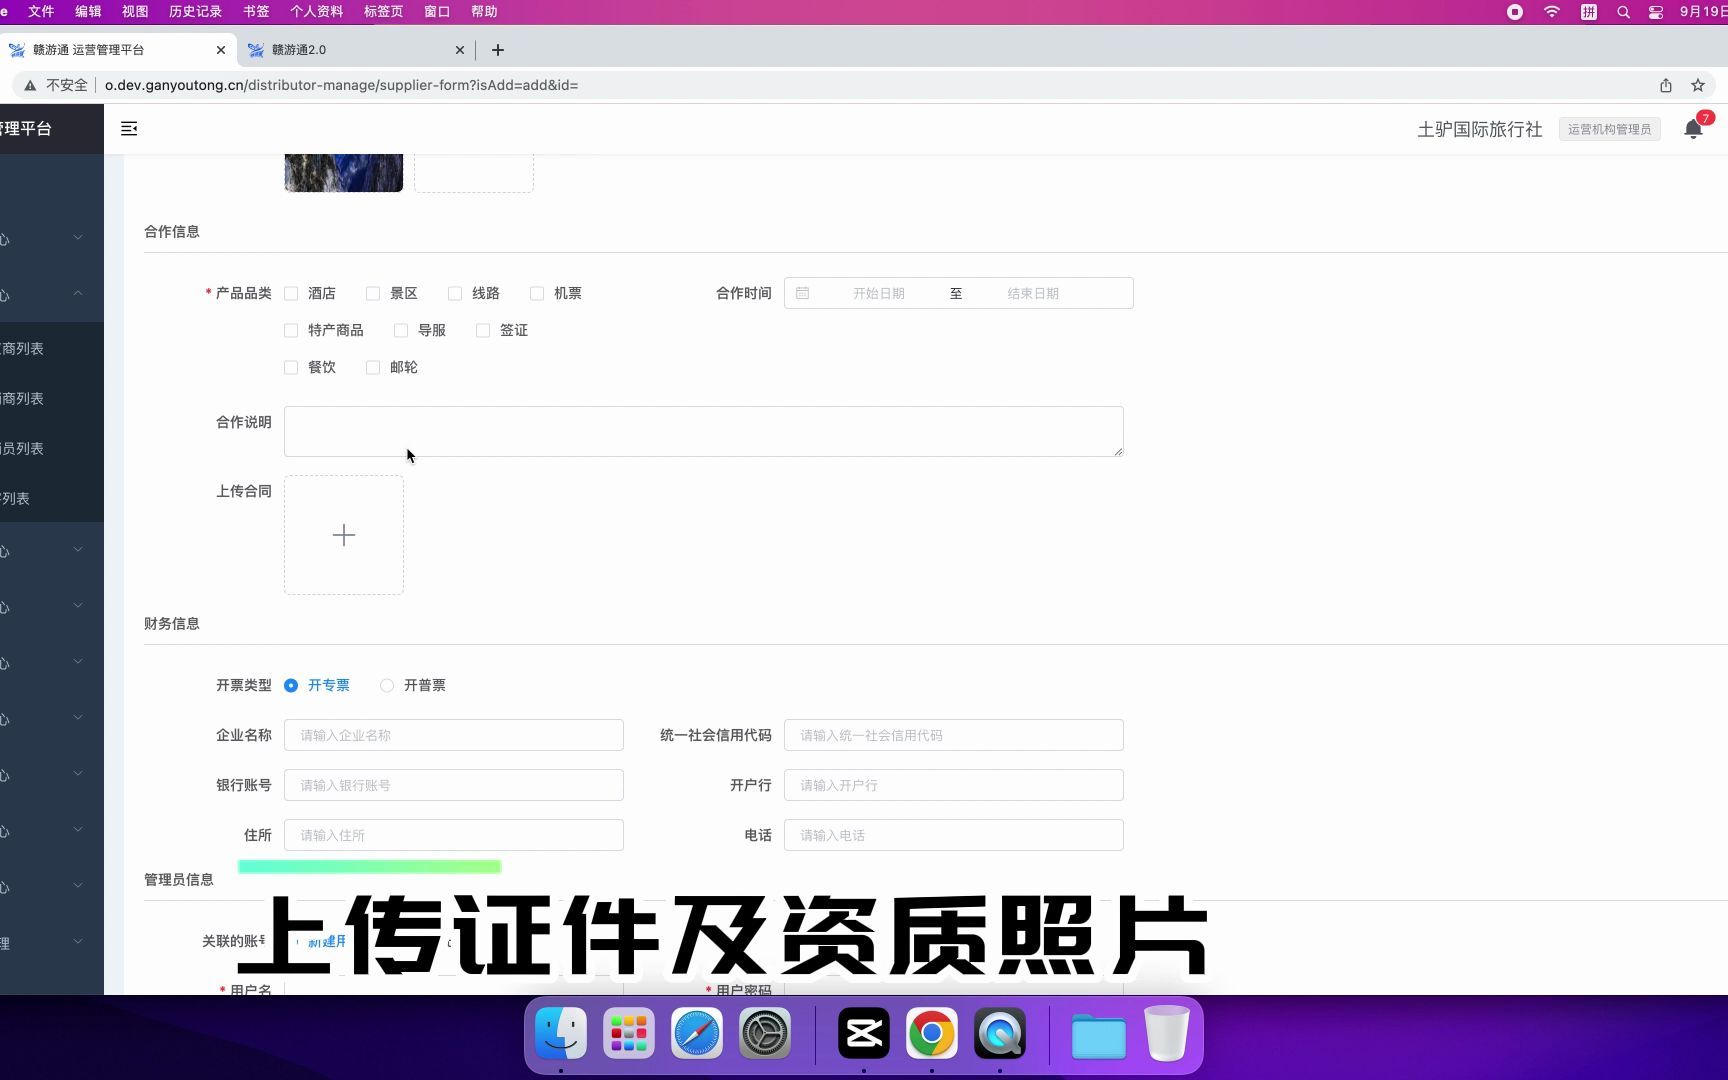The height and width of the screenshot is (1080, 1728).
Task: Click the 不安全 warning icon in address bar
Action: [x=30, y=85]
